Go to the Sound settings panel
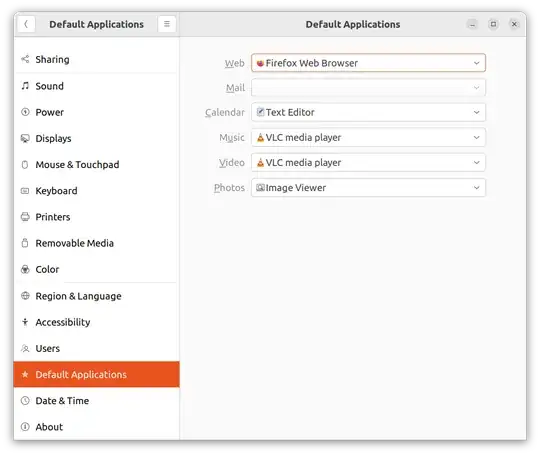Screen dimensions: 540x455 click(96, 86)
